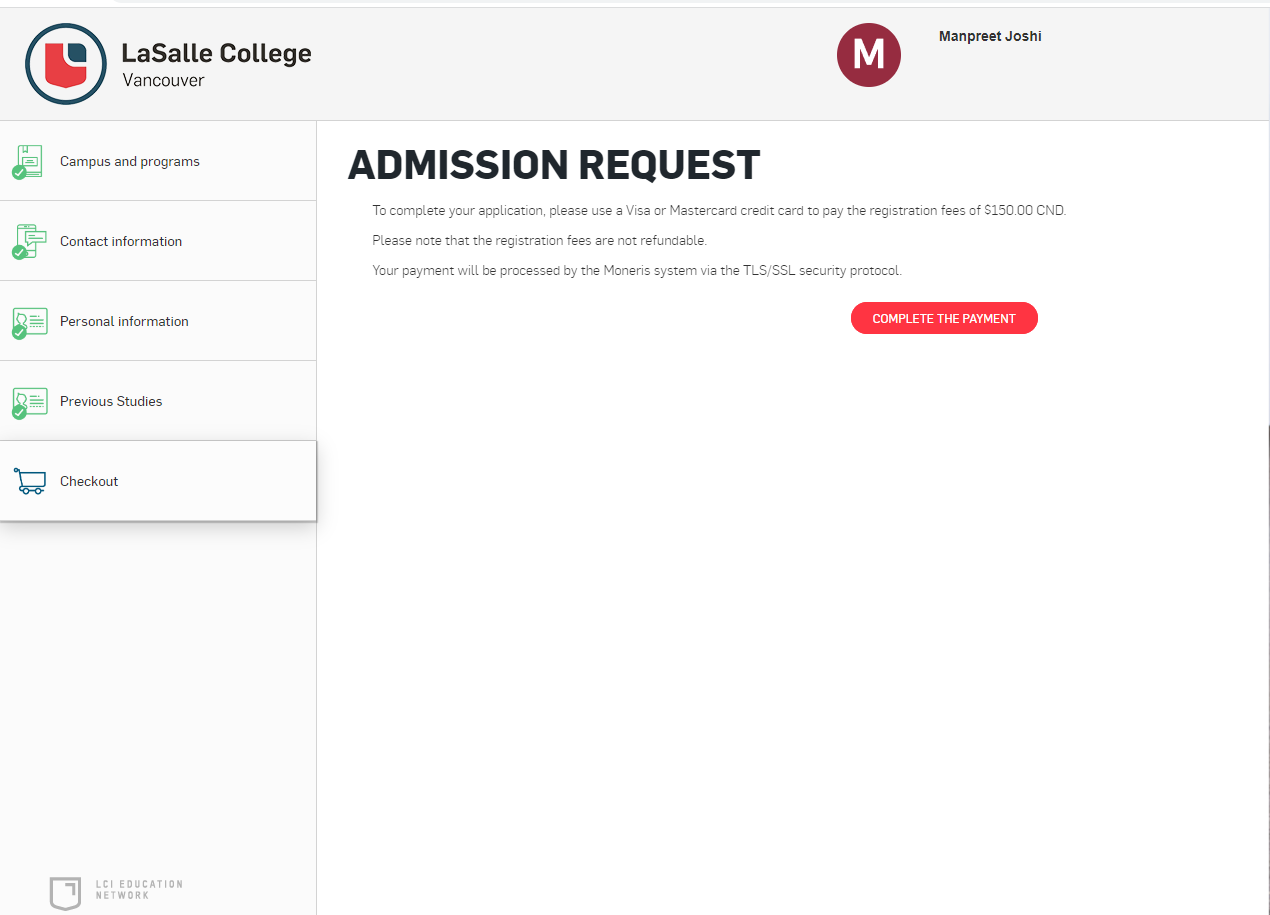Select the Personal information step
This screenshot has height=915, width=1270.
(x=158, y=321)
